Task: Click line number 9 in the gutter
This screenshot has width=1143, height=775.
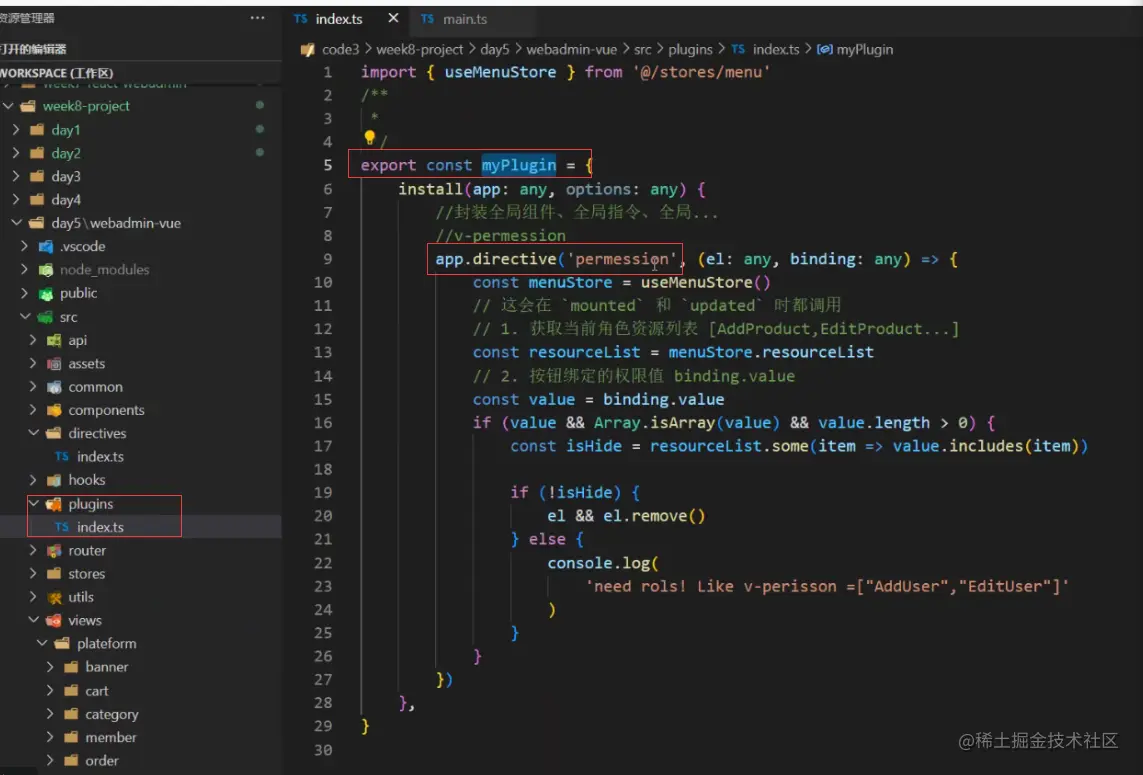Action: 327,259
